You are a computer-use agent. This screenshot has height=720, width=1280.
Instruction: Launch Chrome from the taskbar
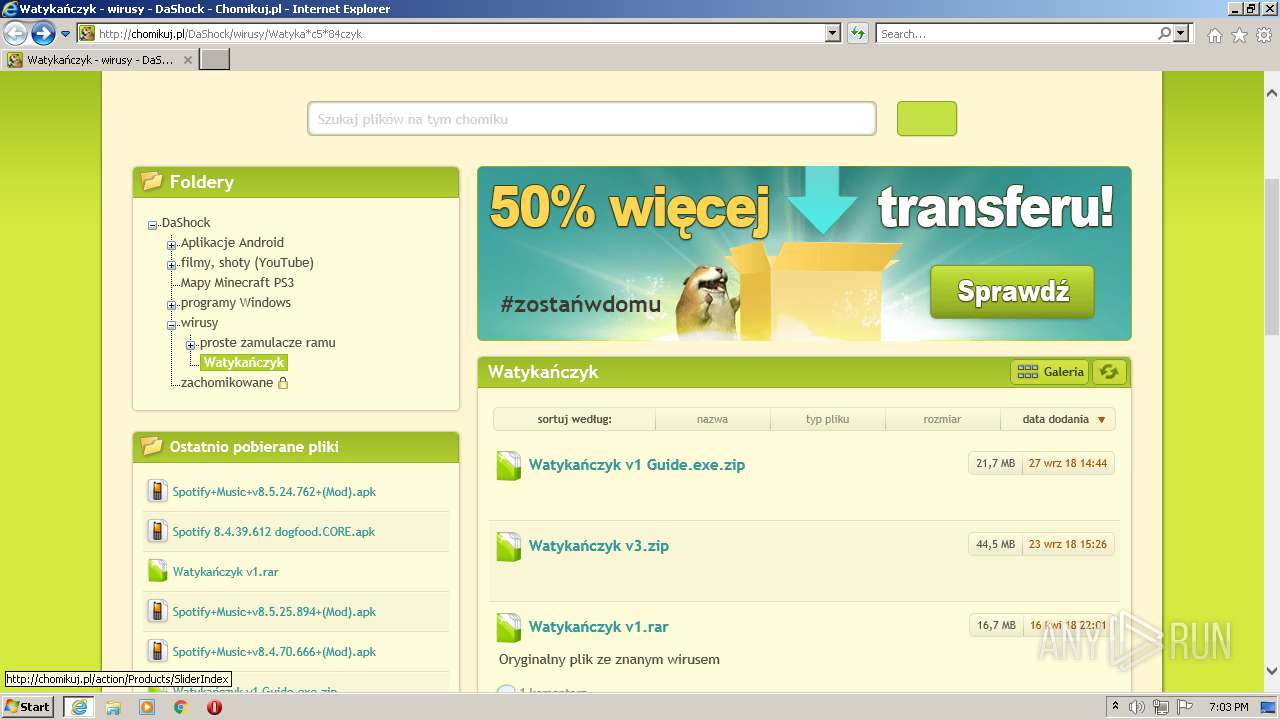180,707
